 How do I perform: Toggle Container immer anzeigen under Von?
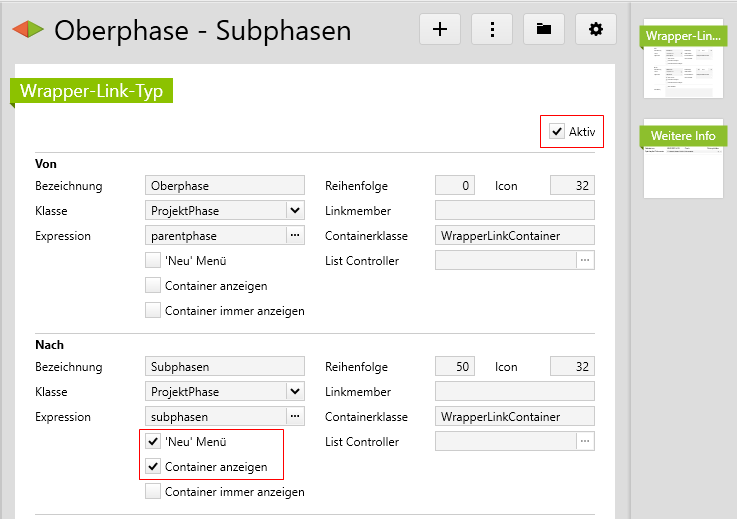[x=153, y=311]
